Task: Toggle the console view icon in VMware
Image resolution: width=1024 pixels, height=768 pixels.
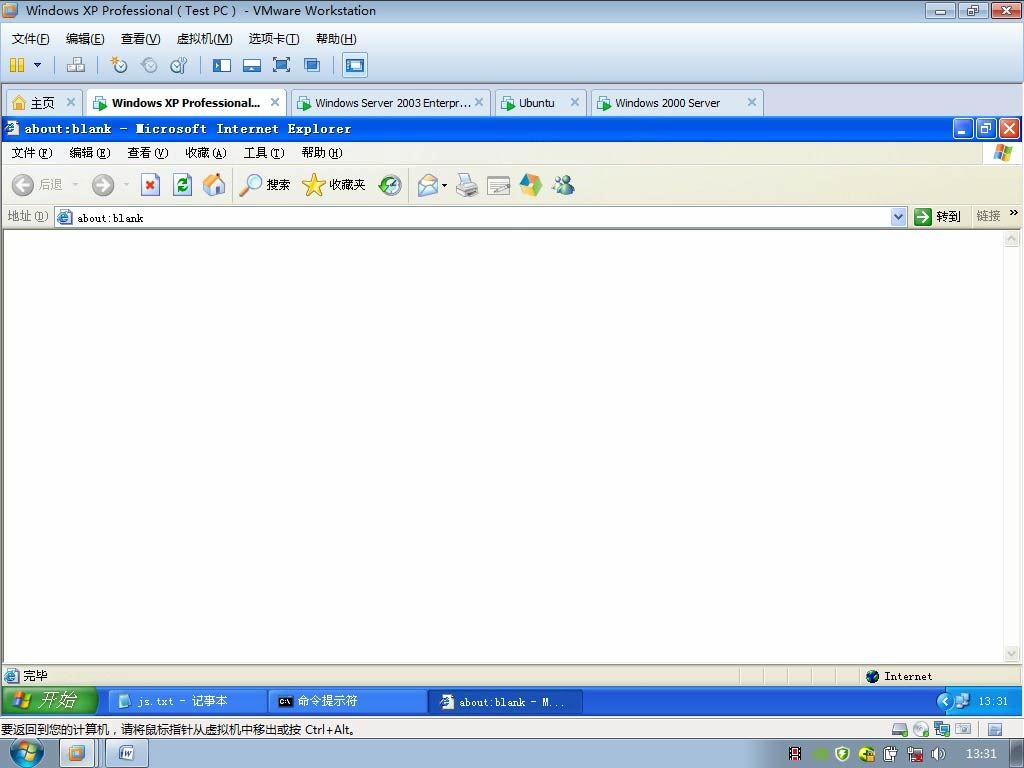Action: [355, 65]
